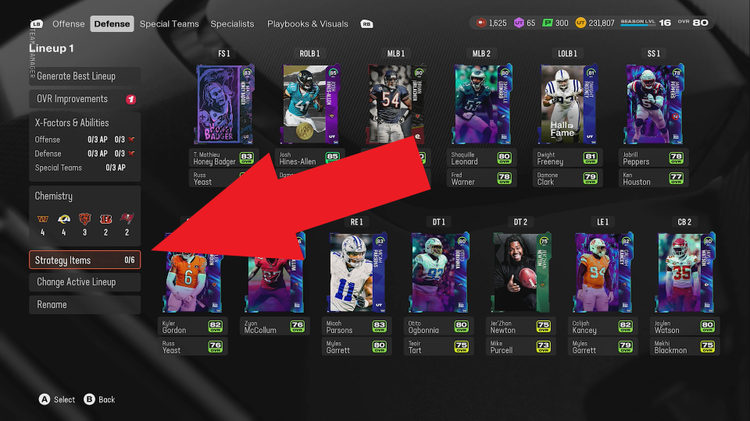
Task: Open the Special Teams tab
Action: (169, 23)
